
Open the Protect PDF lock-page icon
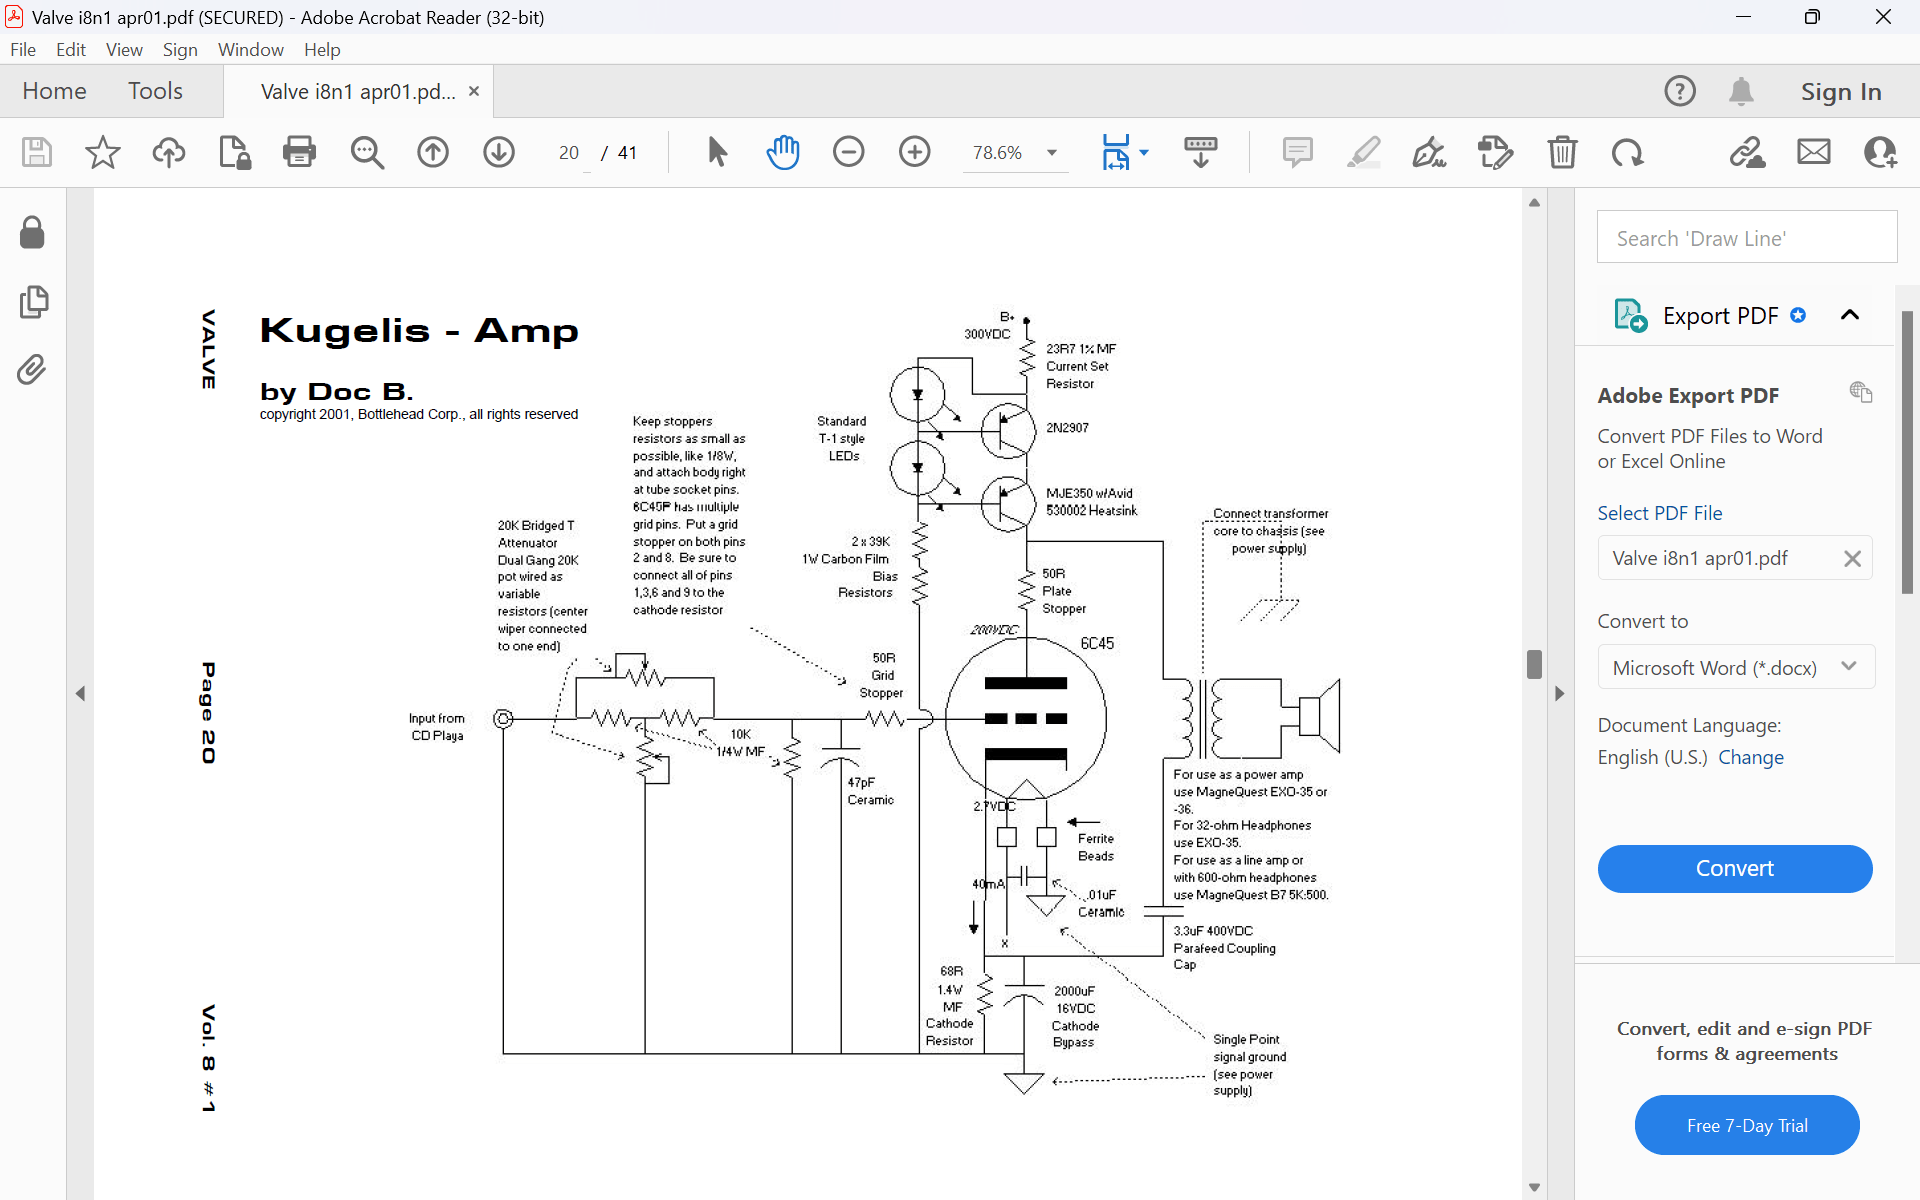(x=234, y=152)
